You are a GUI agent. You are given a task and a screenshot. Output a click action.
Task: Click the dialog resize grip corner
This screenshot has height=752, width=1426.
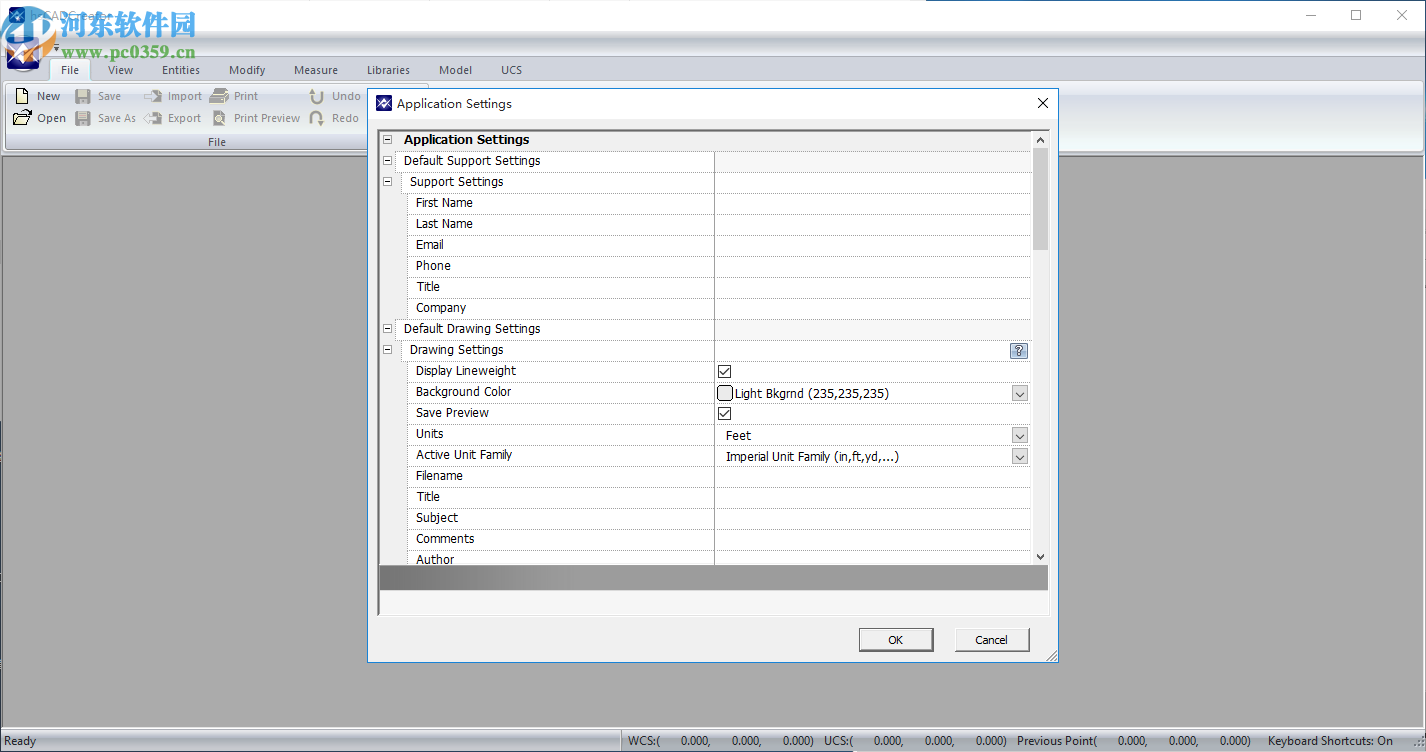1051,655
